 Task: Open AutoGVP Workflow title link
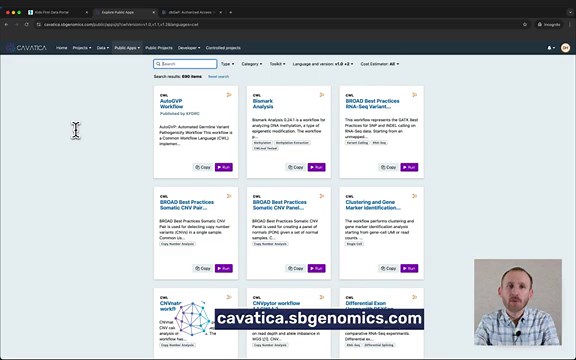[171, 104]
